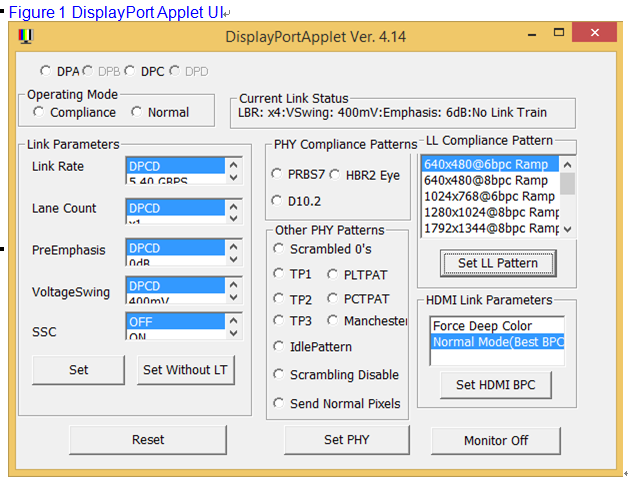Select 1024x768@6bpc Ramp pattern

pyautogui.click(x=490, y=196)
